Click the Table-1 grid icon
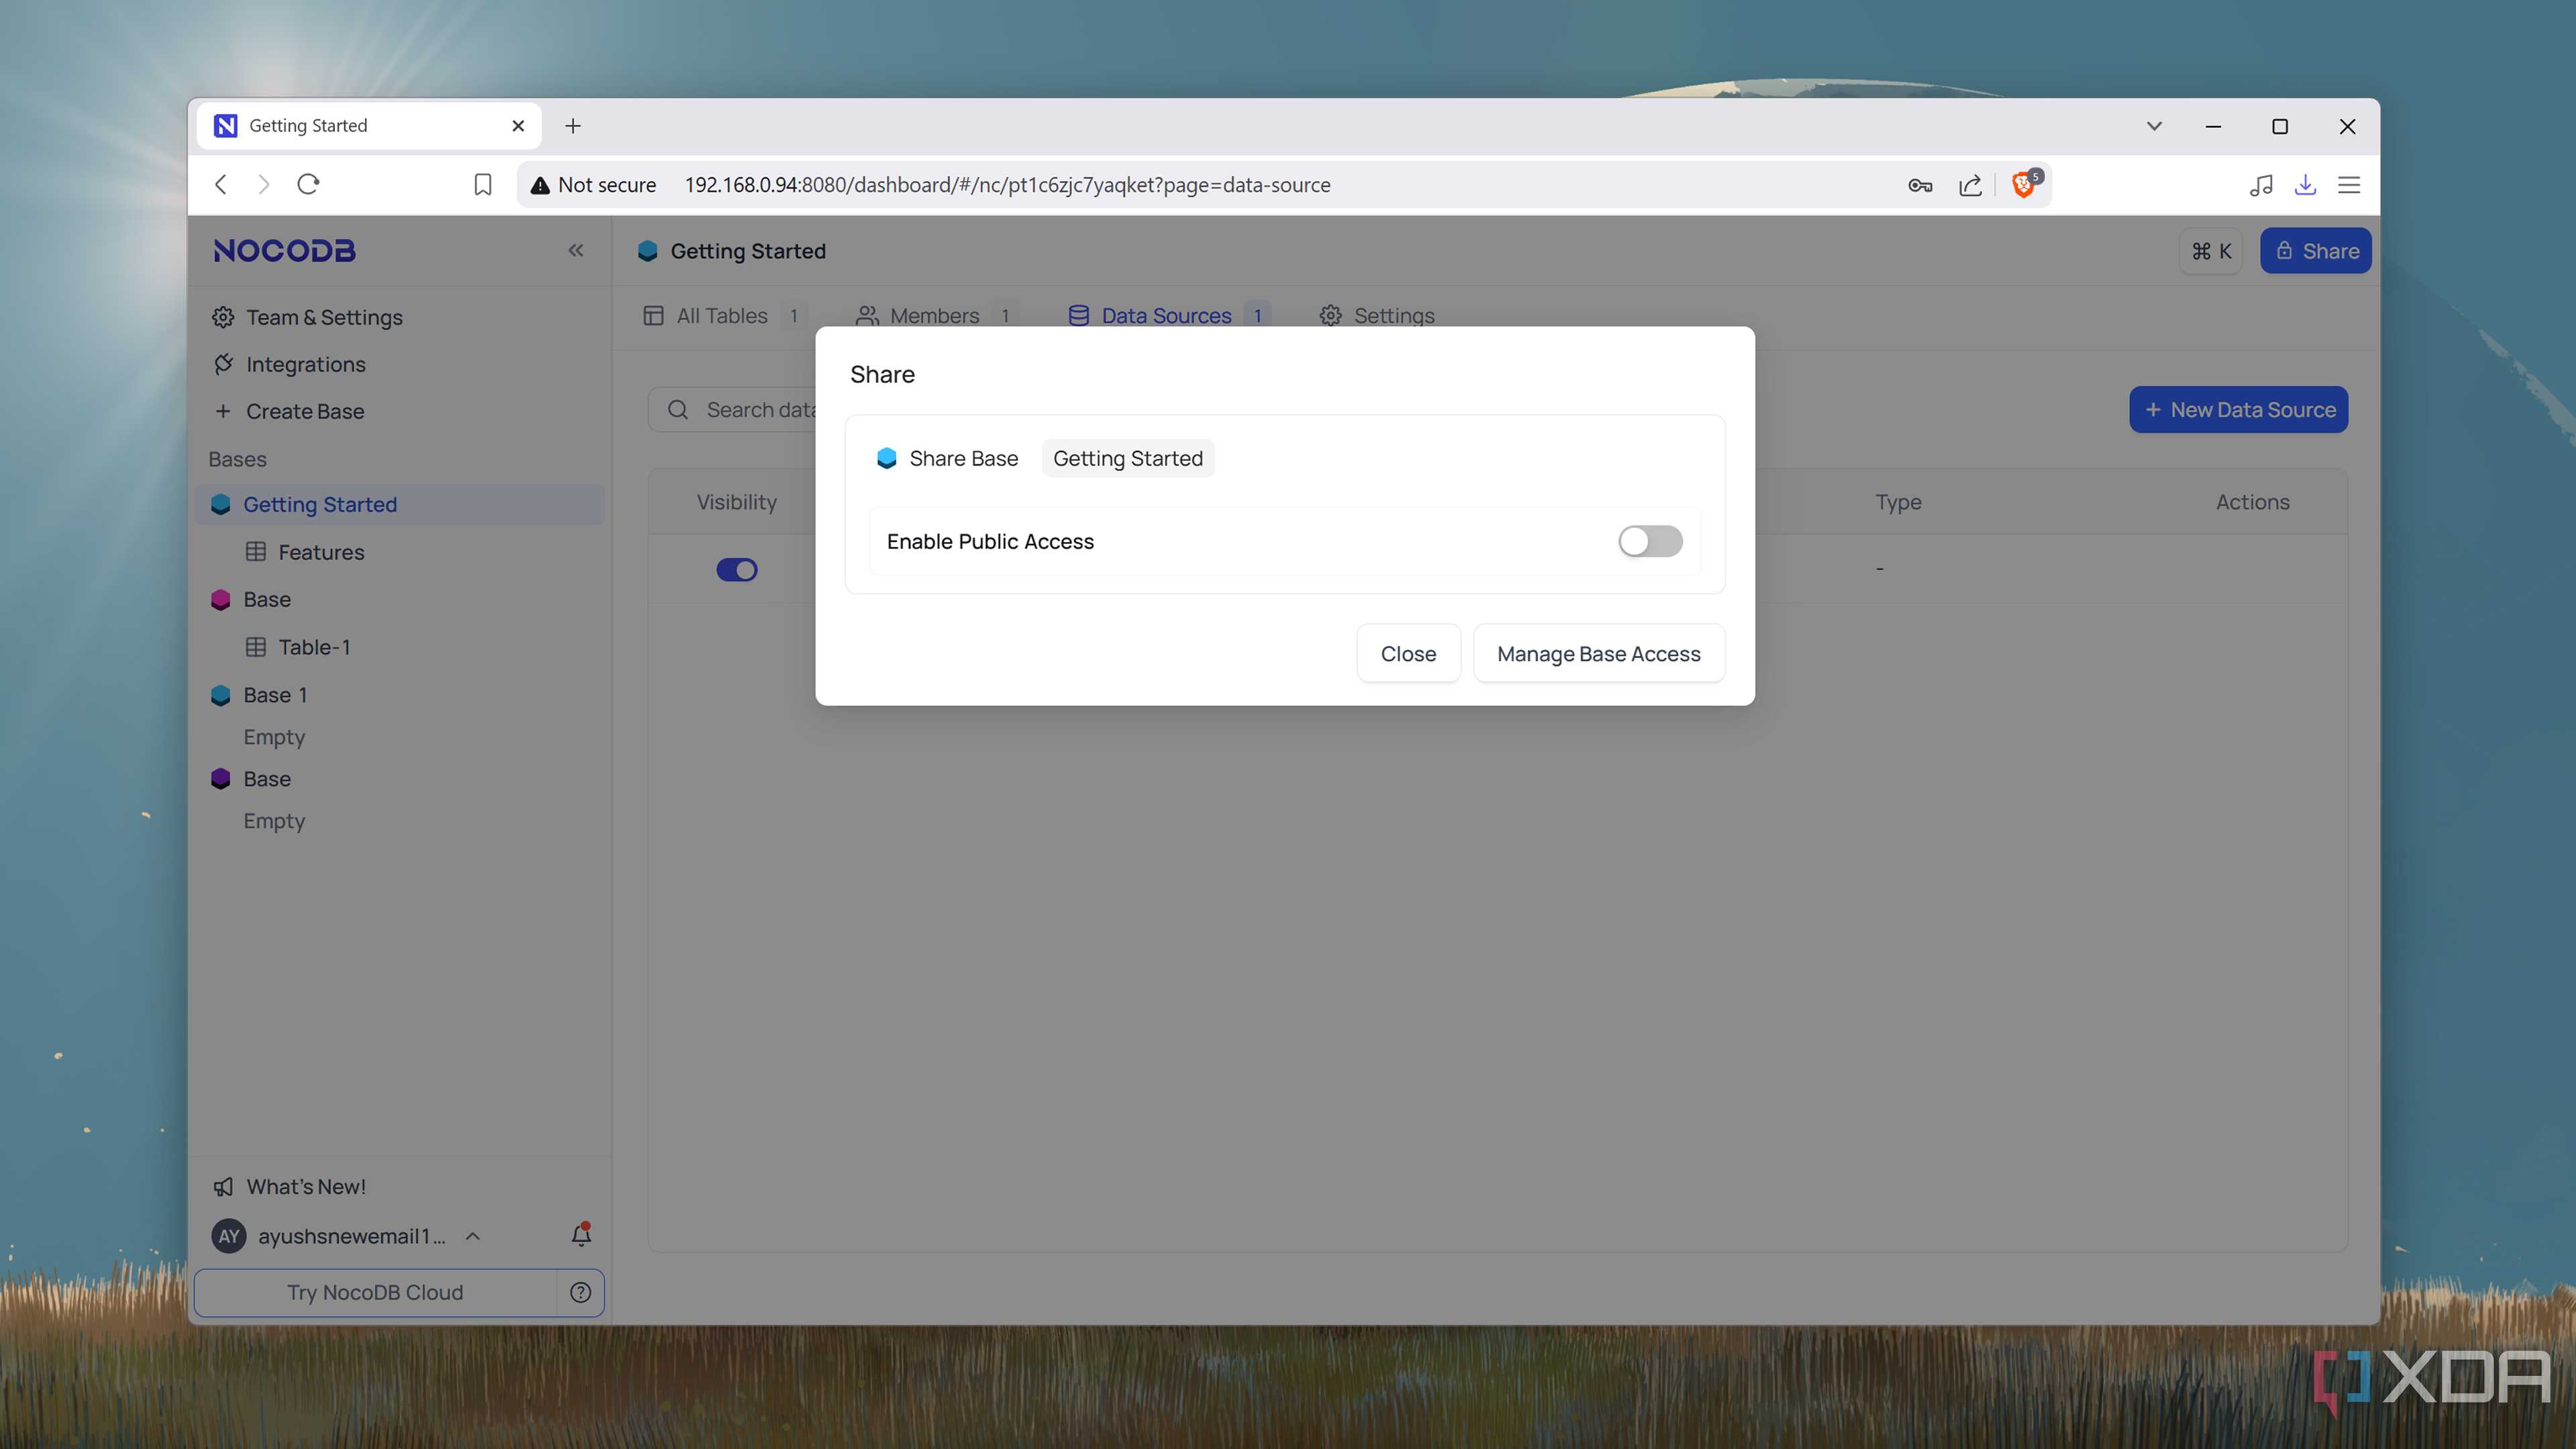Viewport: 2576px width, 1449px height. 256,647
